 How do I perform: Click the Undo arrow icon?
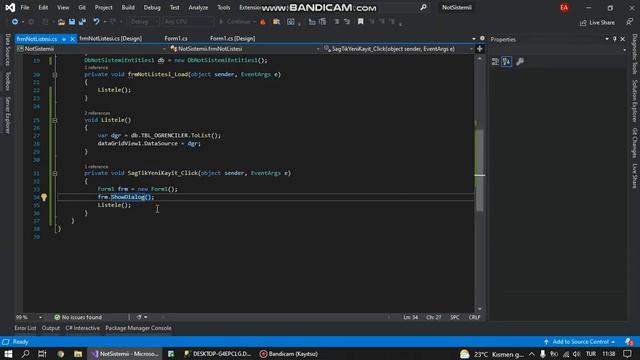pos(96,22)
